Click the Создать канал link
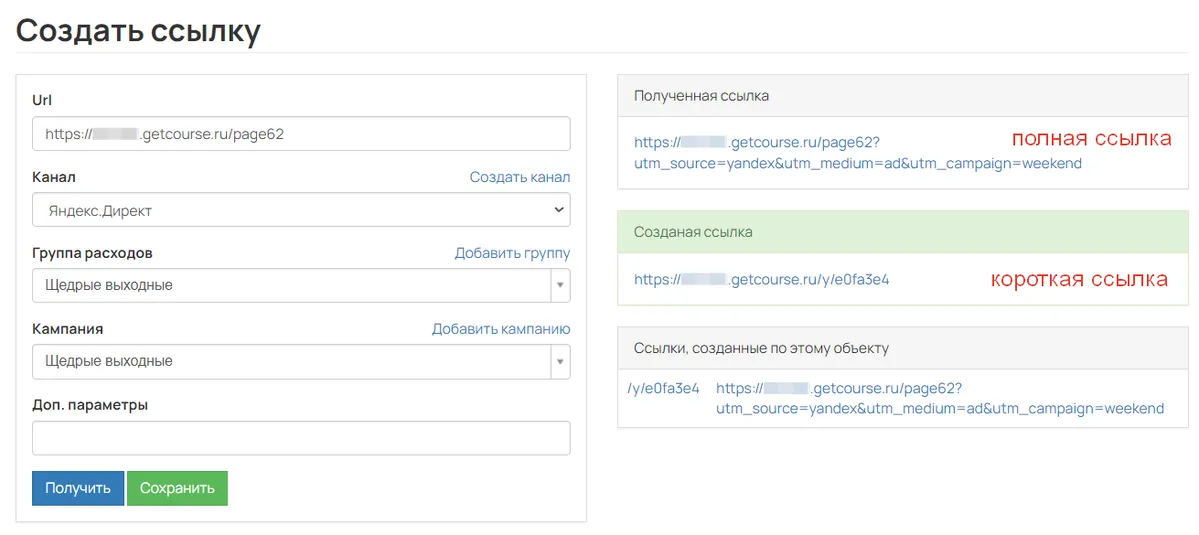The image size is (1199, 535). pyautogui.click(x=520, y=177)
